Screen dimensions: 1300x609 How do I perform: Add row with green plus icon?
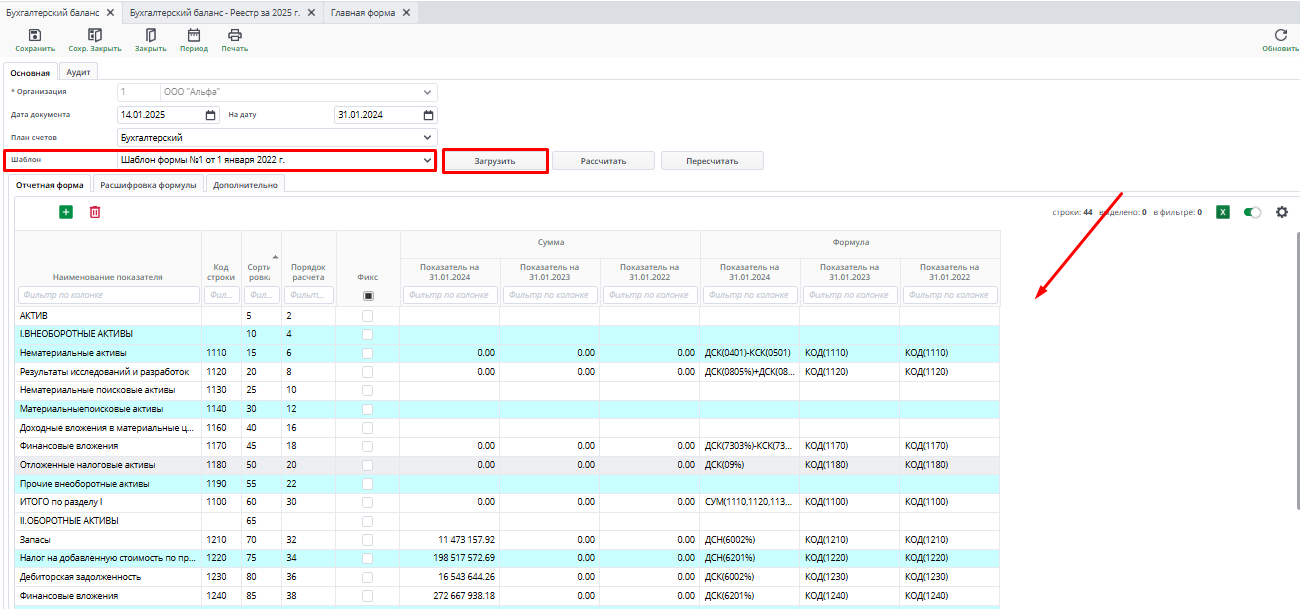tap(66, 212)
